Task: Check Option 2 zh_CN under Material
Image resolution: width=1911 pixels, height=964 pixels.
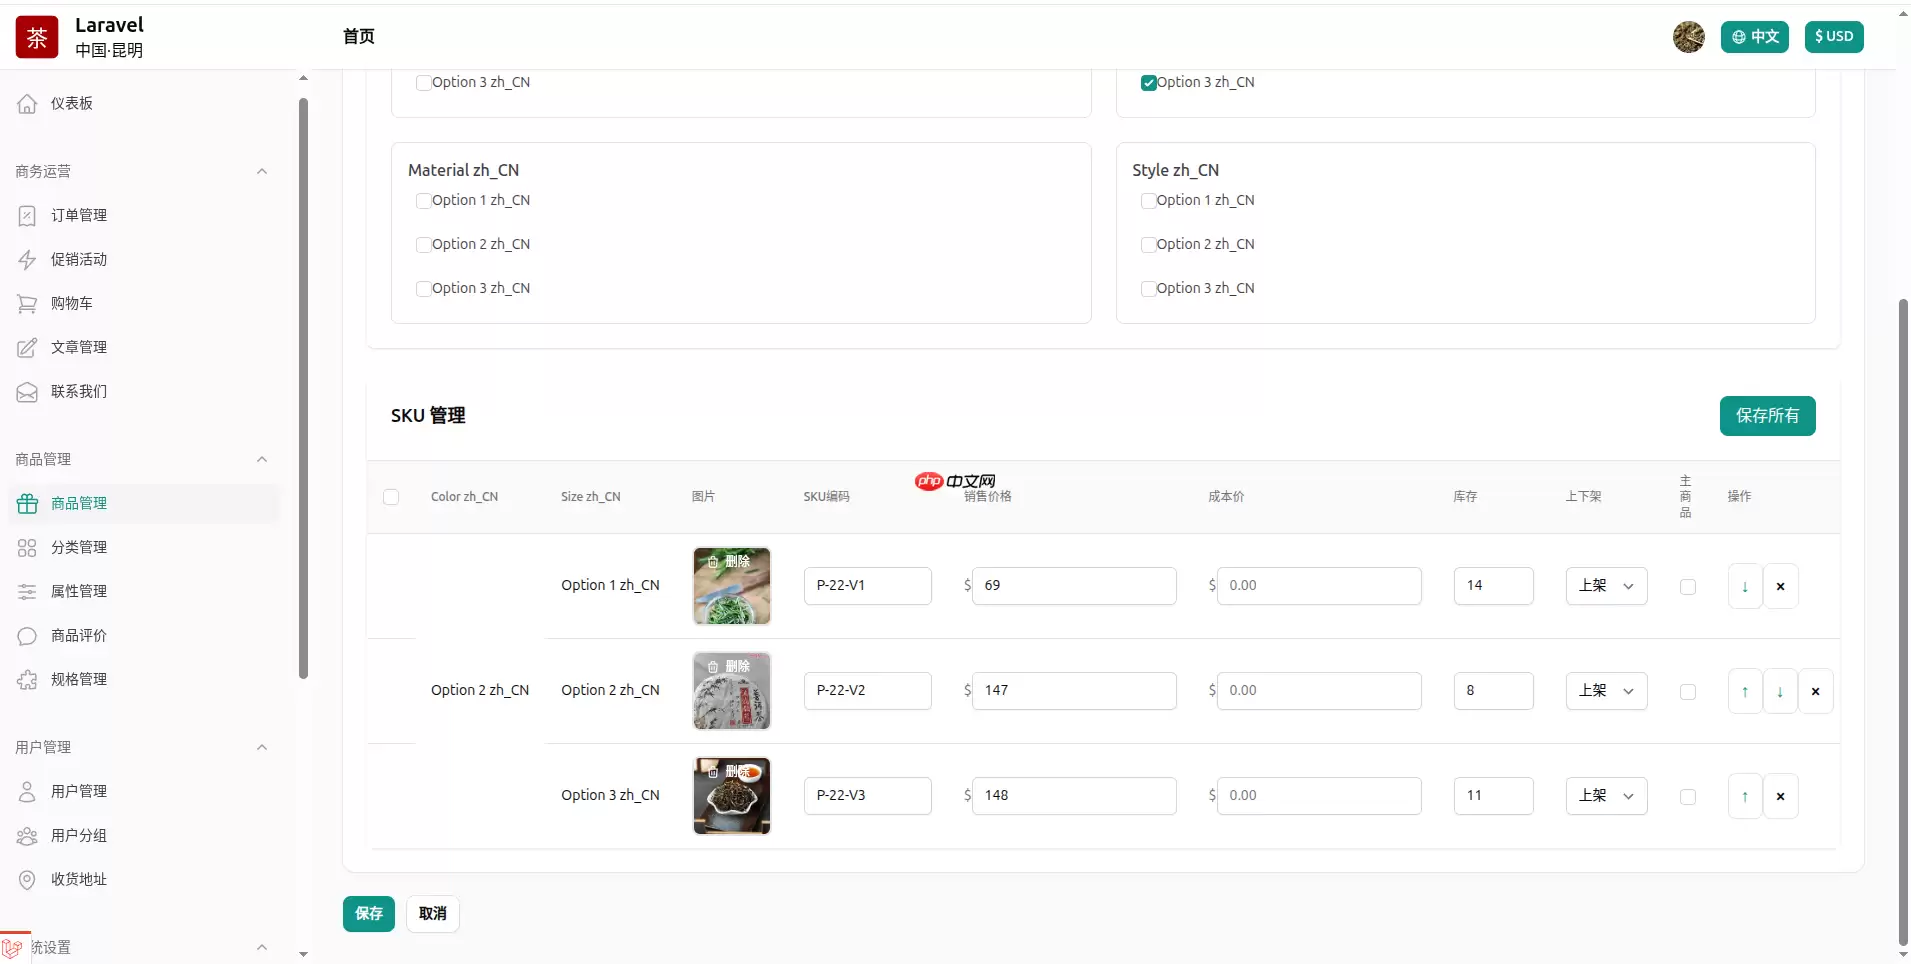Action: pyautogui.click(x=424, y=245)
